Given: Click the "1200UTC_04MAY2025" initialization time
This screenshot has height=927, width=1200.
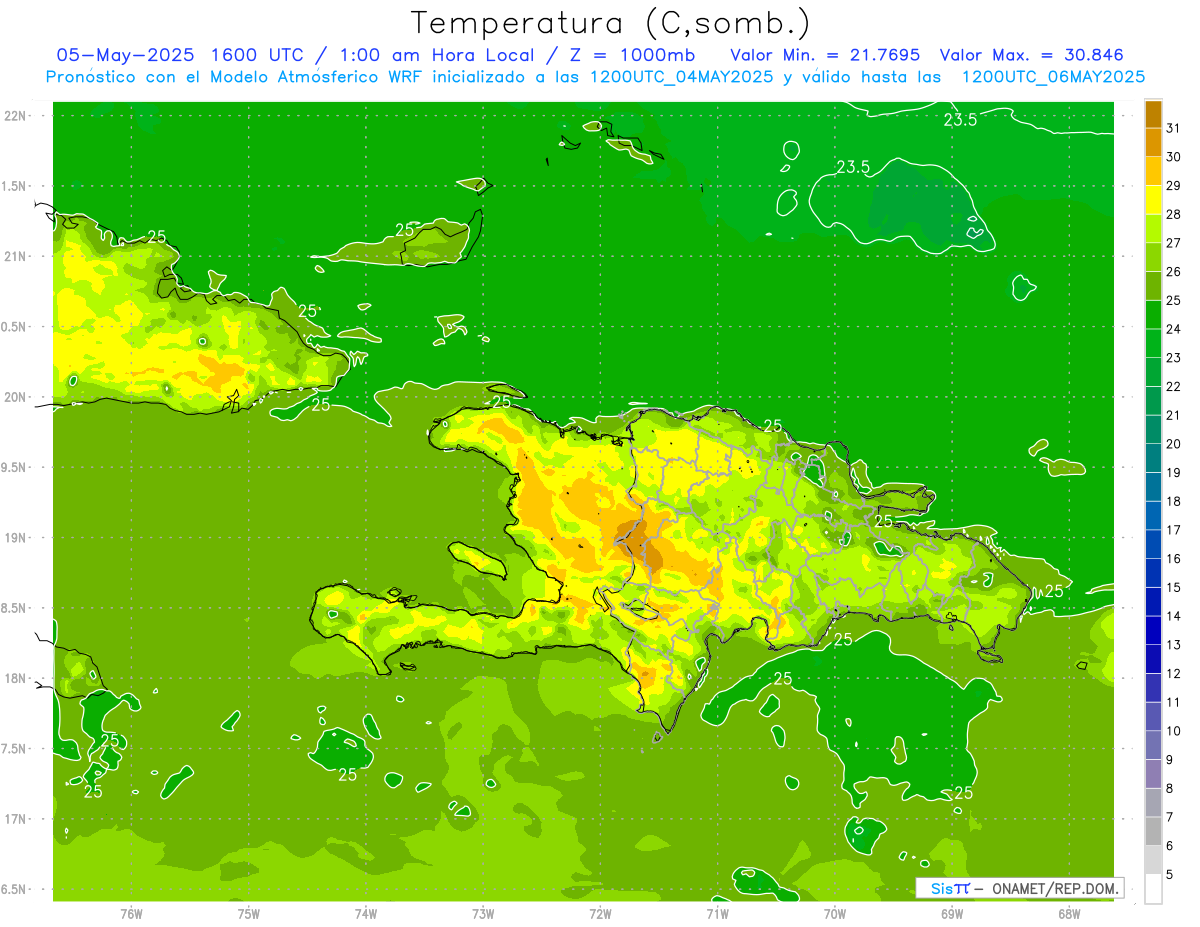Looking at the screenshot, I should coord(681,76).
